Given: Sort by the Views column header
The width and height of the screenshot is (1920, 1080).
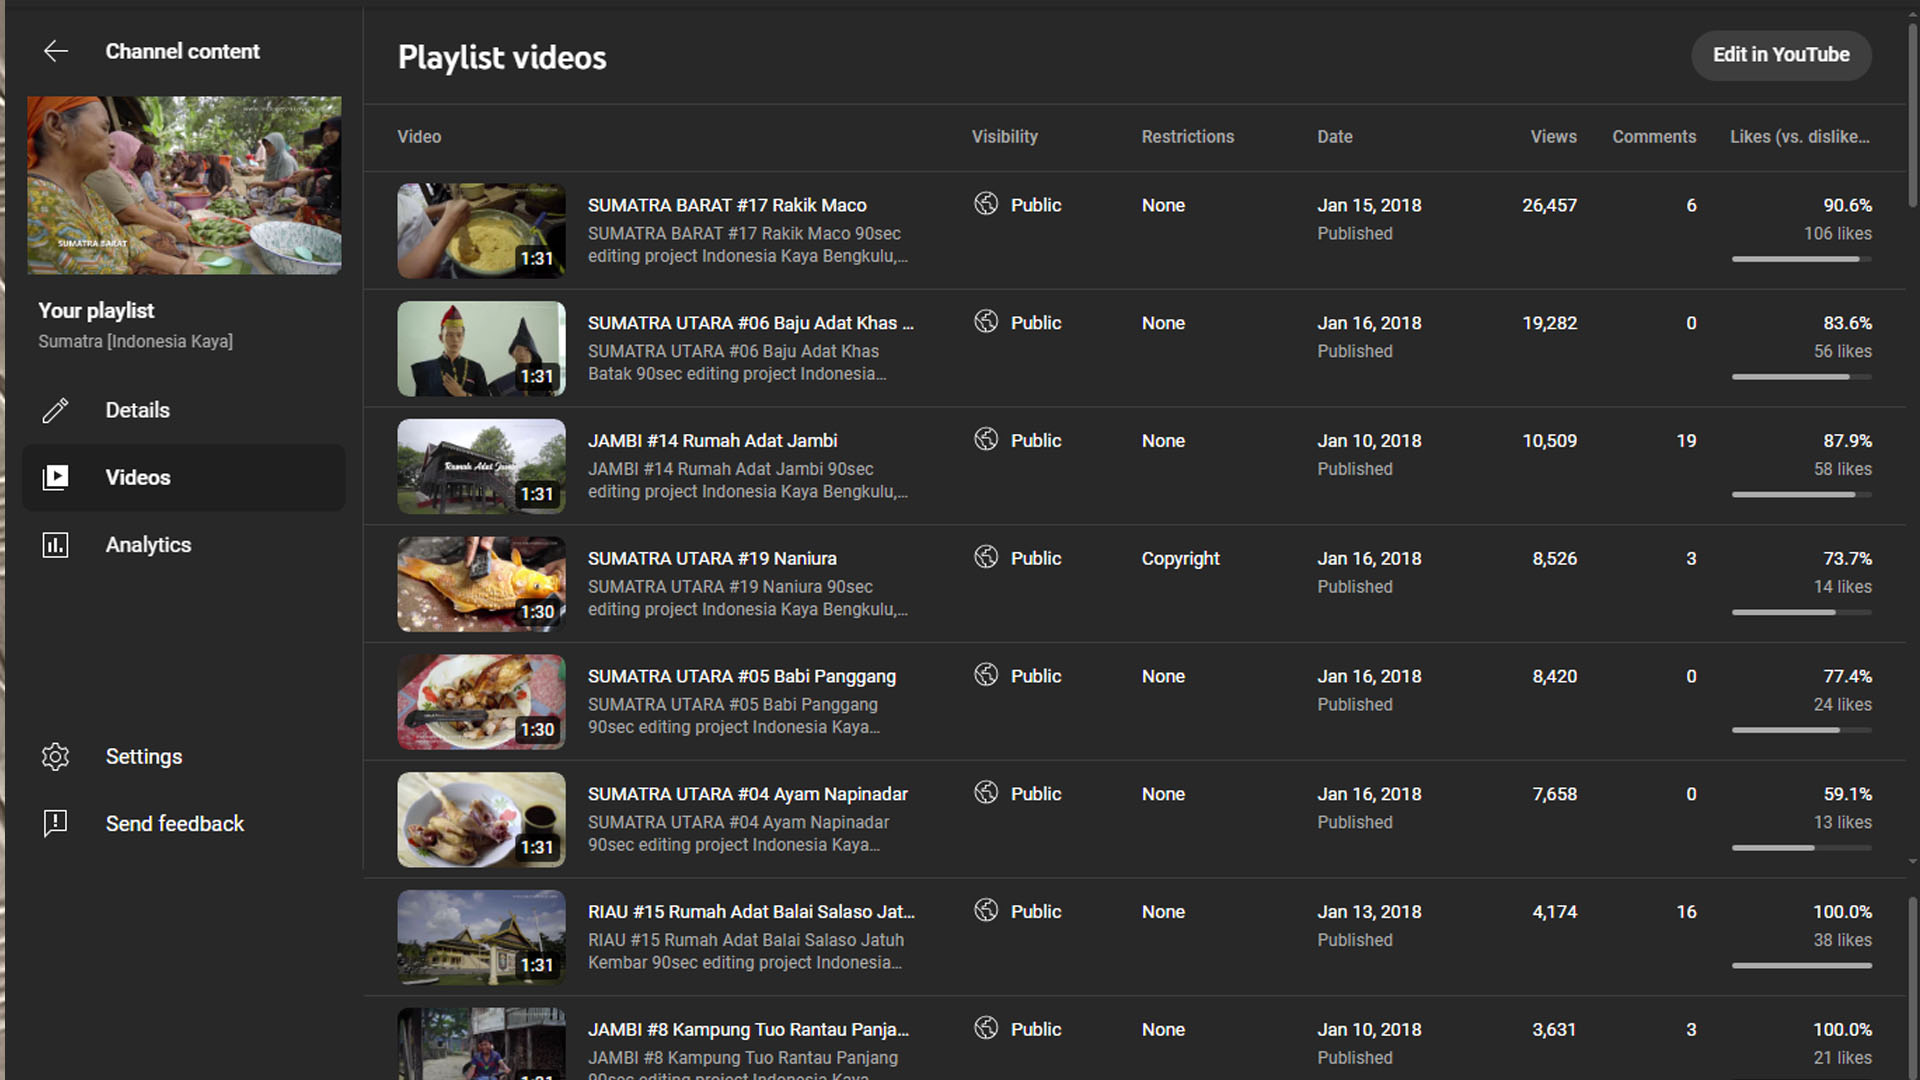Looking at the screenshot, I should click(x=1552, y=137).
